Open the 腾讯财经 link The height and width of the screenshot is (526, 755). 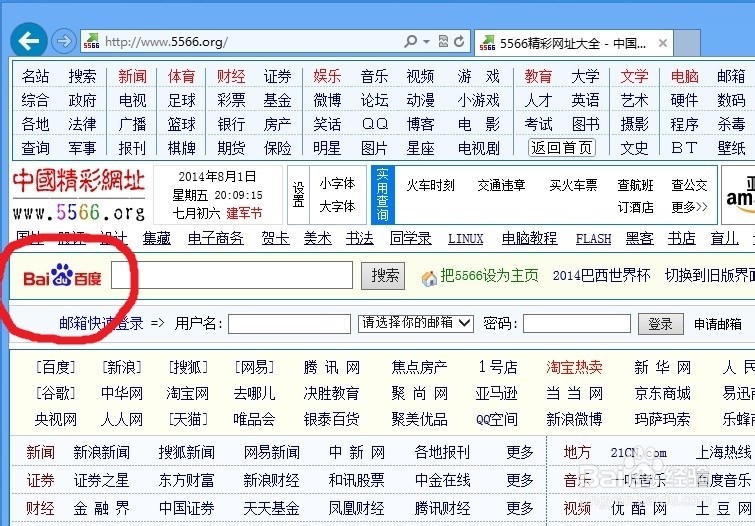coord(442,508)
